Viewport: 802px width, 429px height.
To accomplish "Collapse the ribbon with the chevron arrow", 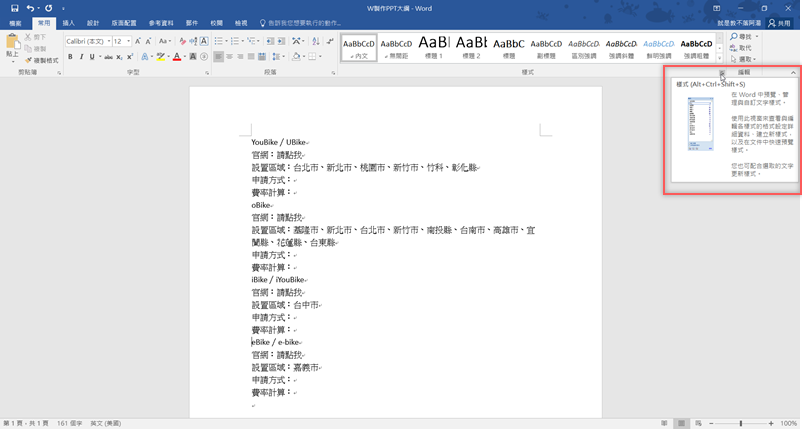I will 793,73.
